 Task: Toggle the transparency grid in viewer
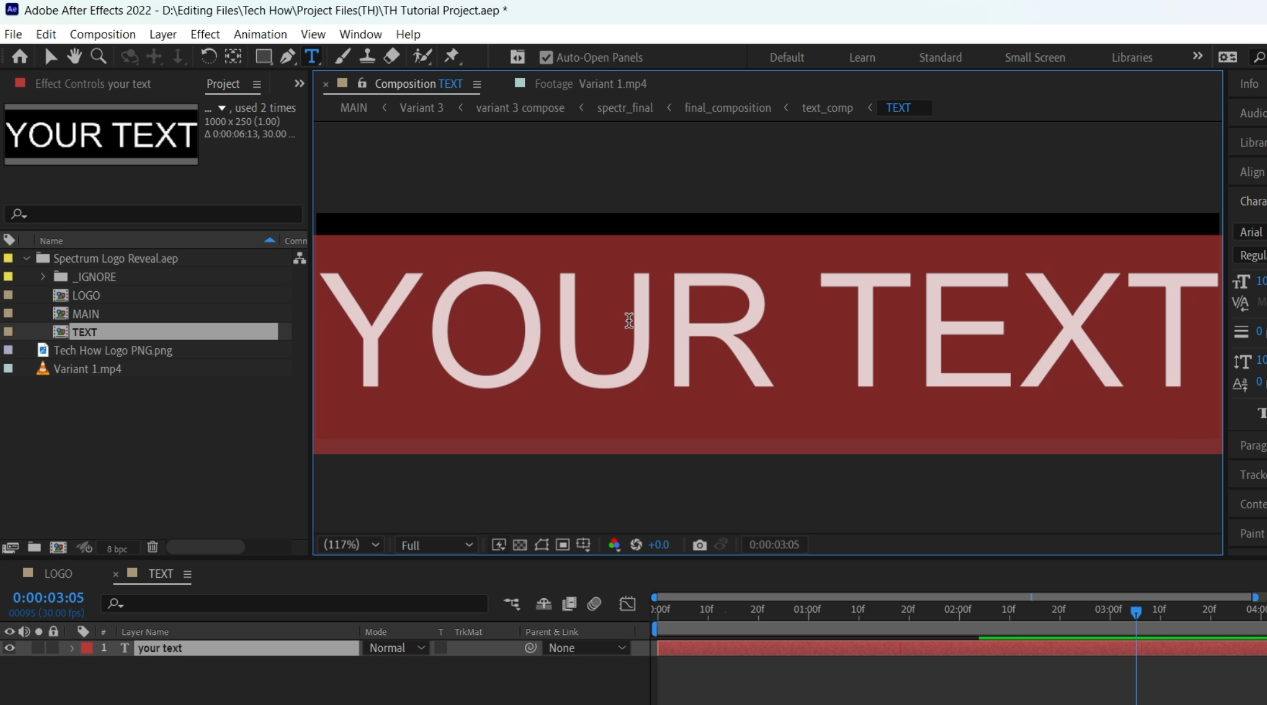[520, 545]
